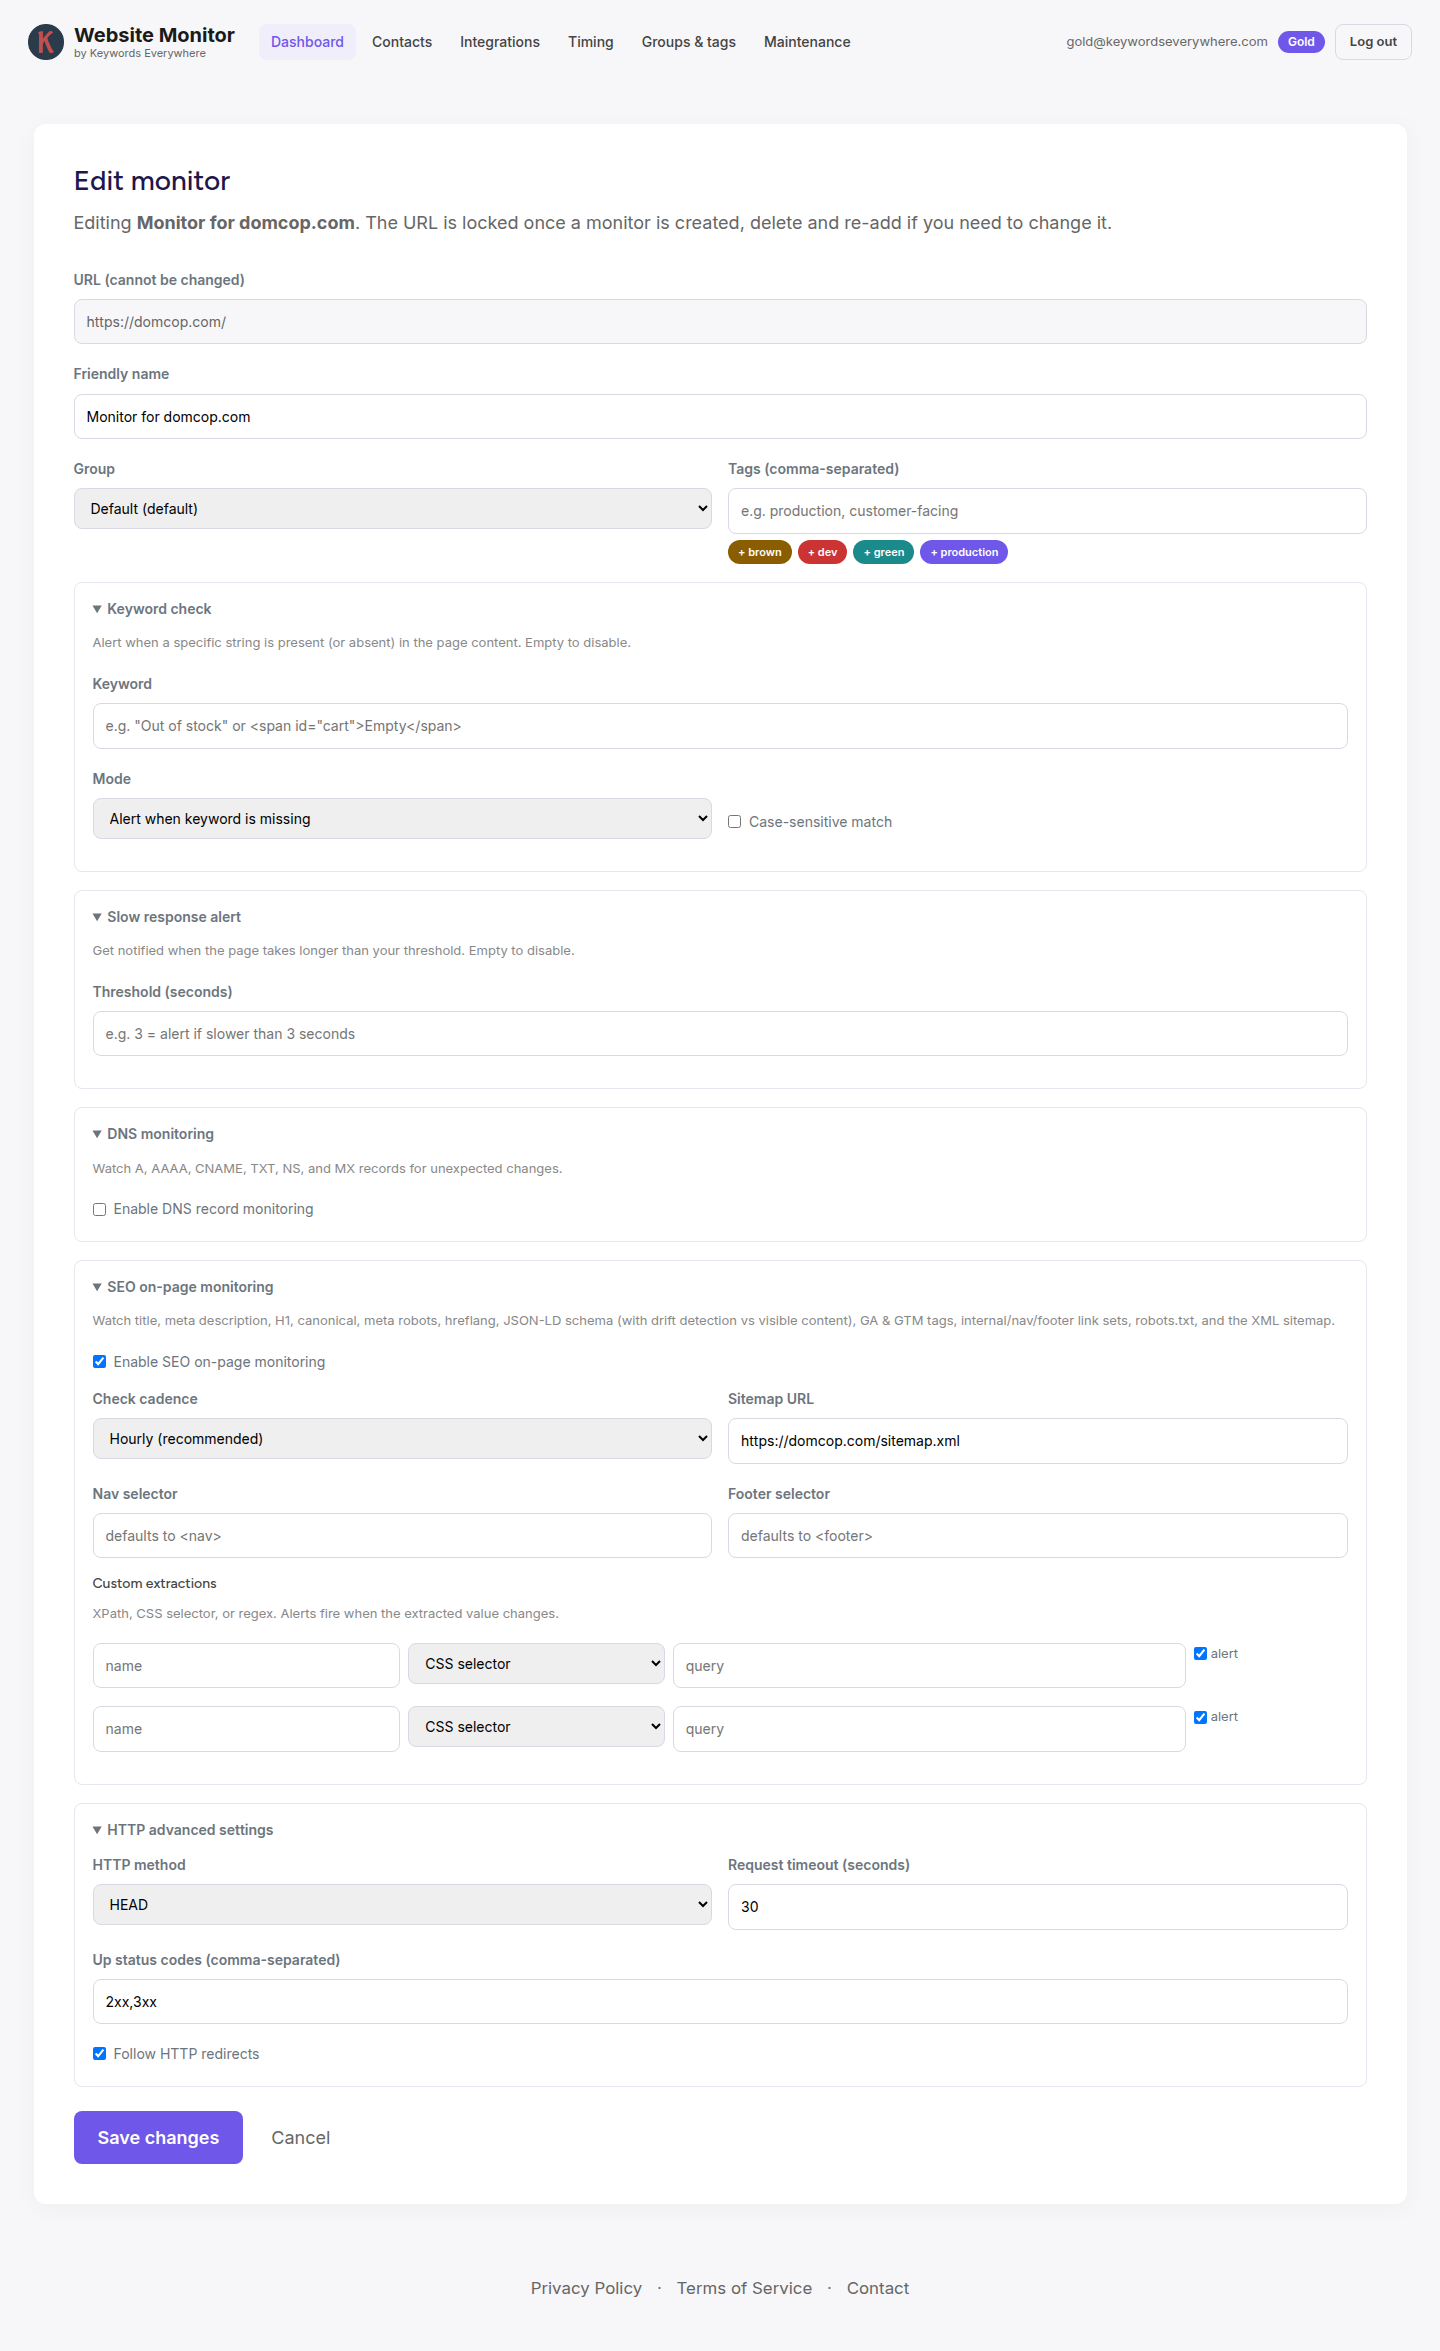Image resolution: width=1440 pixels, height=2351 pixels.
Task: Click the Threshold seconds field
Action: point(720,1034)
